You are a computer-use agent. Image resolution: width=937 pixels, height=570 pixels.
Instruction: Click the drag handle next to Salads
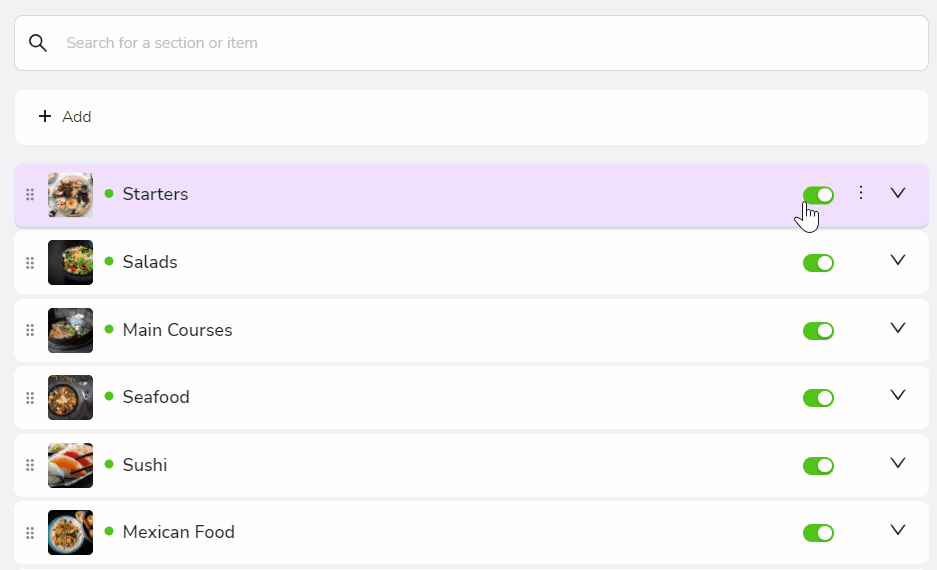30,263
